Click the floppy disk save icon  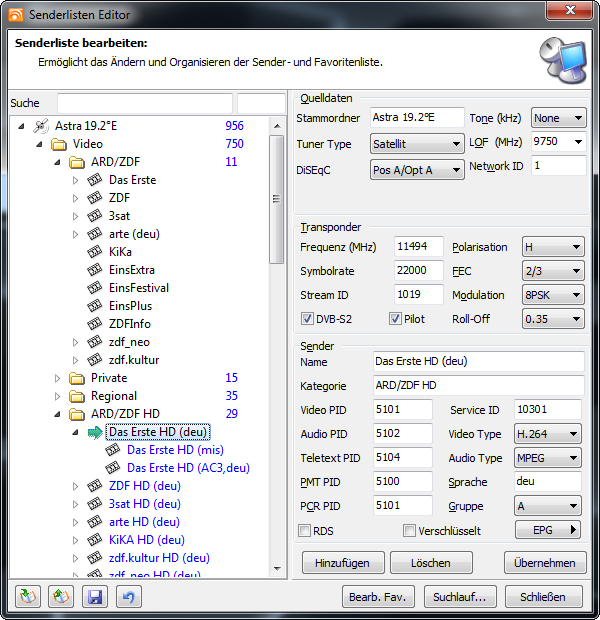pyautogui.click(x=95, y=597)
